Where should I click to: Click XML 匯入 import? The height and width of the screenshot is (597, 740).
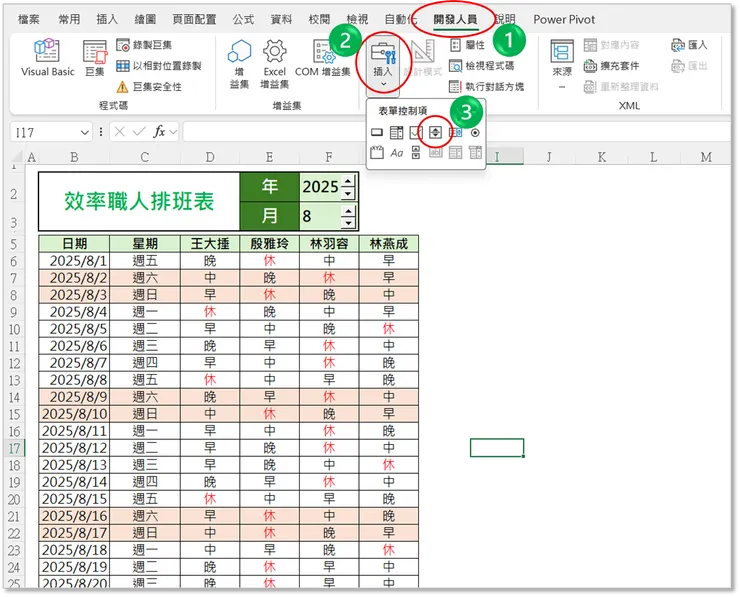click(x=689, y=45)
